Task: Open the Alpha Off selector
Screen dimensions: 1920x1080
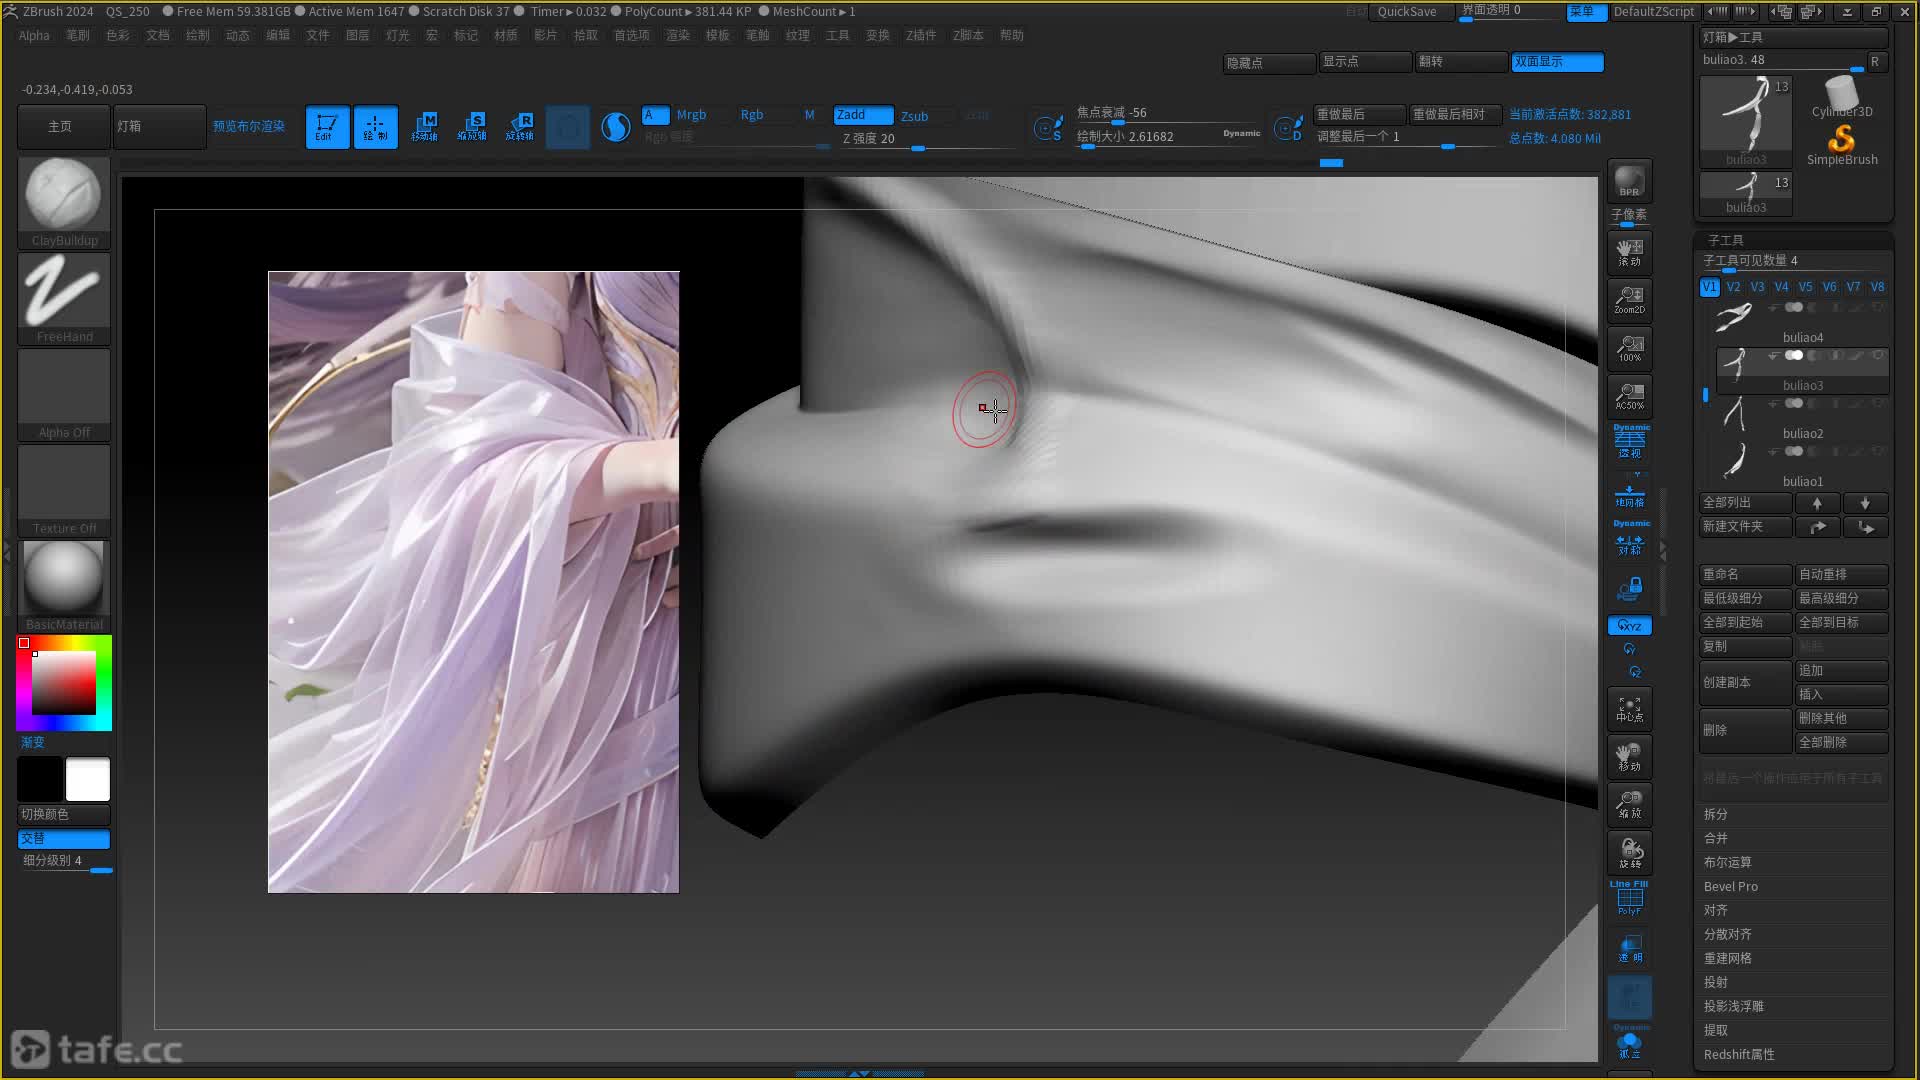Action: (64, 395)
